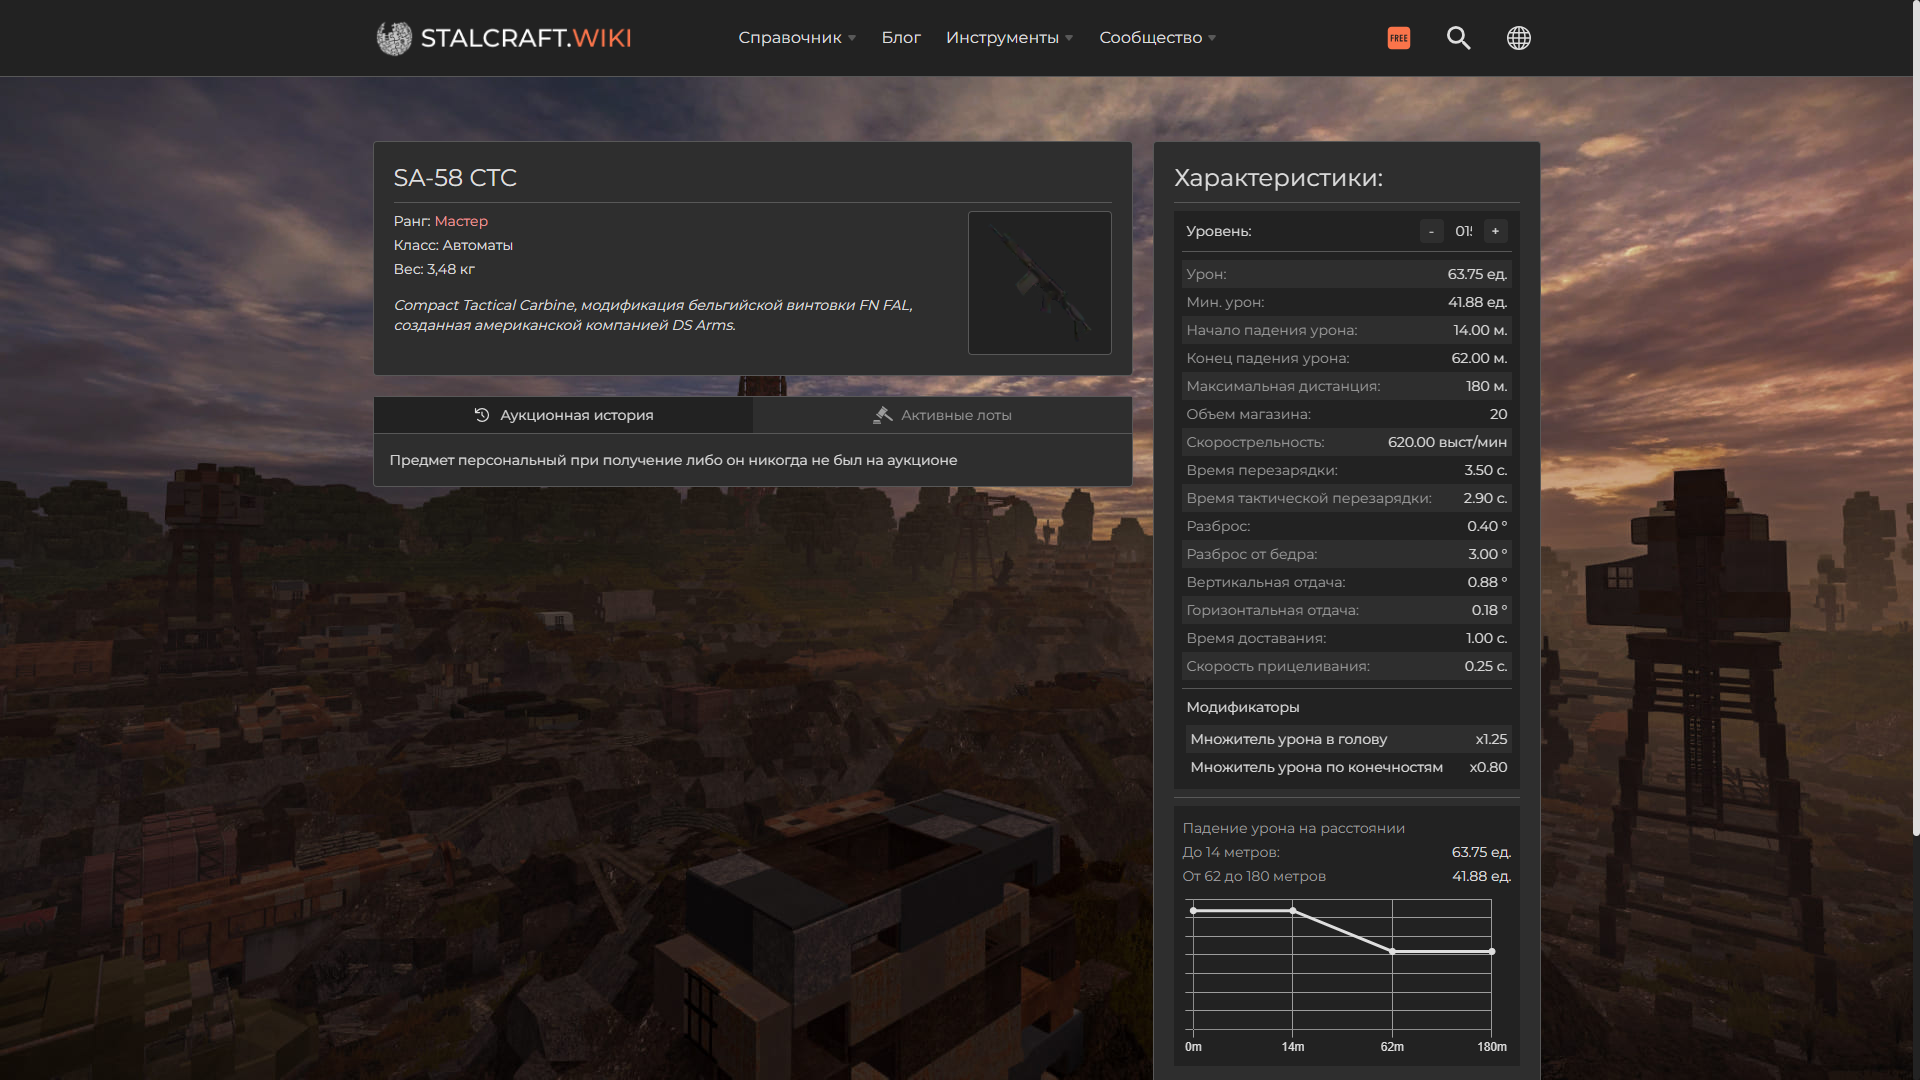Image resolution: width=1920 pixels, height=1080 pixels.
Task: Switch to Аукционная история tab
Action: 564,415
